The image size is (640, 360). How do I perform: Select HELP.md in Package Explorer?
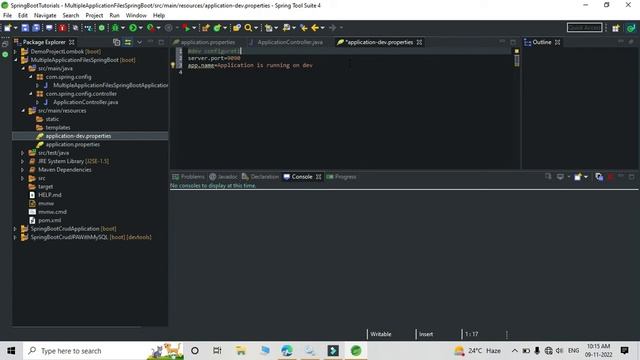click(49, 195)
